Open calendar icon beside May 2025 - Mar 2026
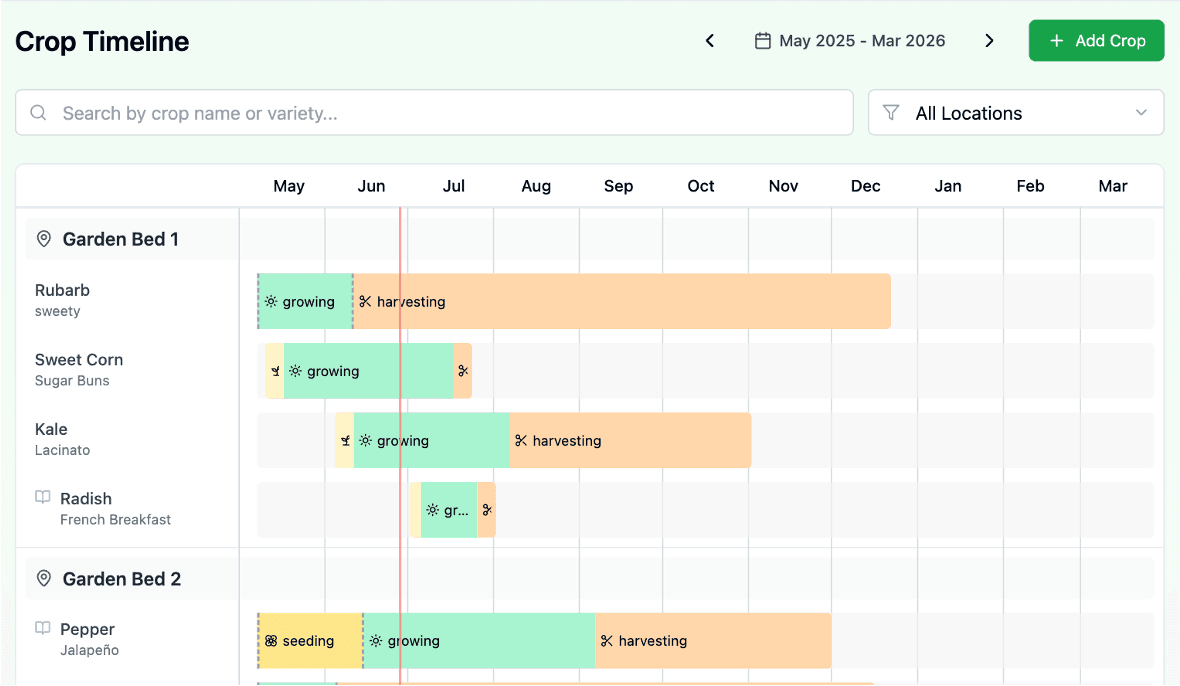This screenshot has width=1180, height=686. 762,41
